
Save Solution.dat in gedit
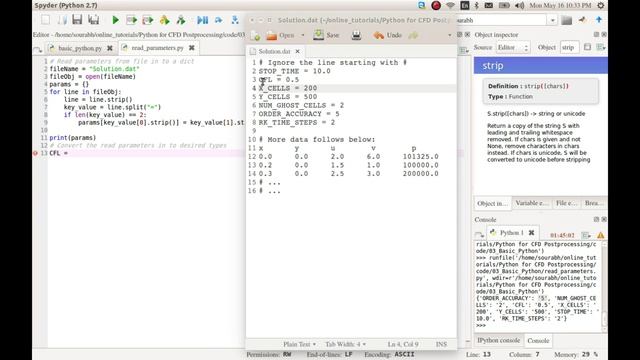point(327,36)
